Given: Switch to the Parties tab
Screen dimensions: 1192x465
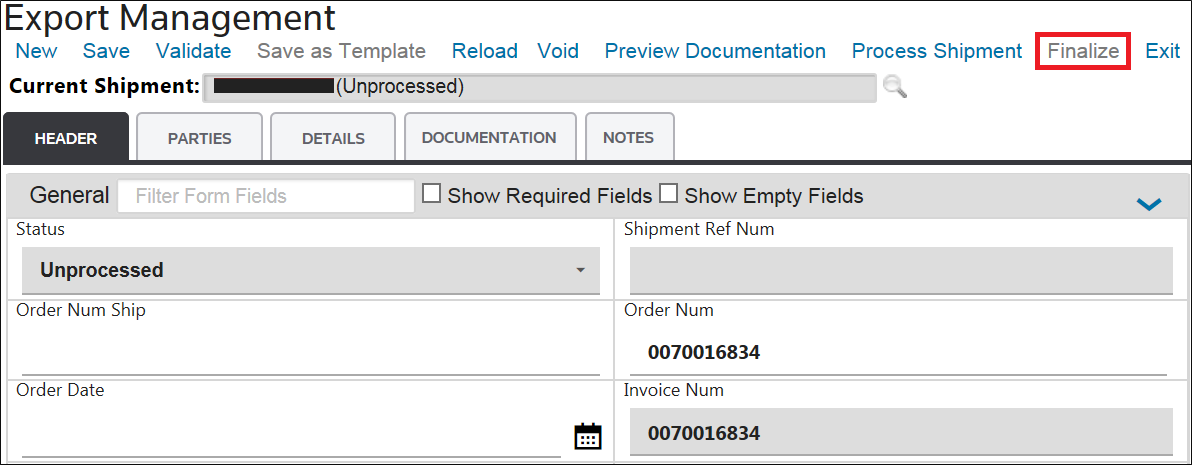Looking at the screenshot, I should click(x=199, y=138).
